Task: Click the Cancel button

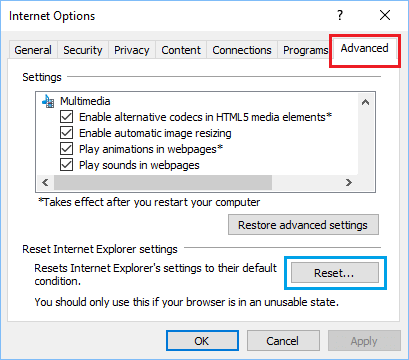Action: [x=283, y=341]
